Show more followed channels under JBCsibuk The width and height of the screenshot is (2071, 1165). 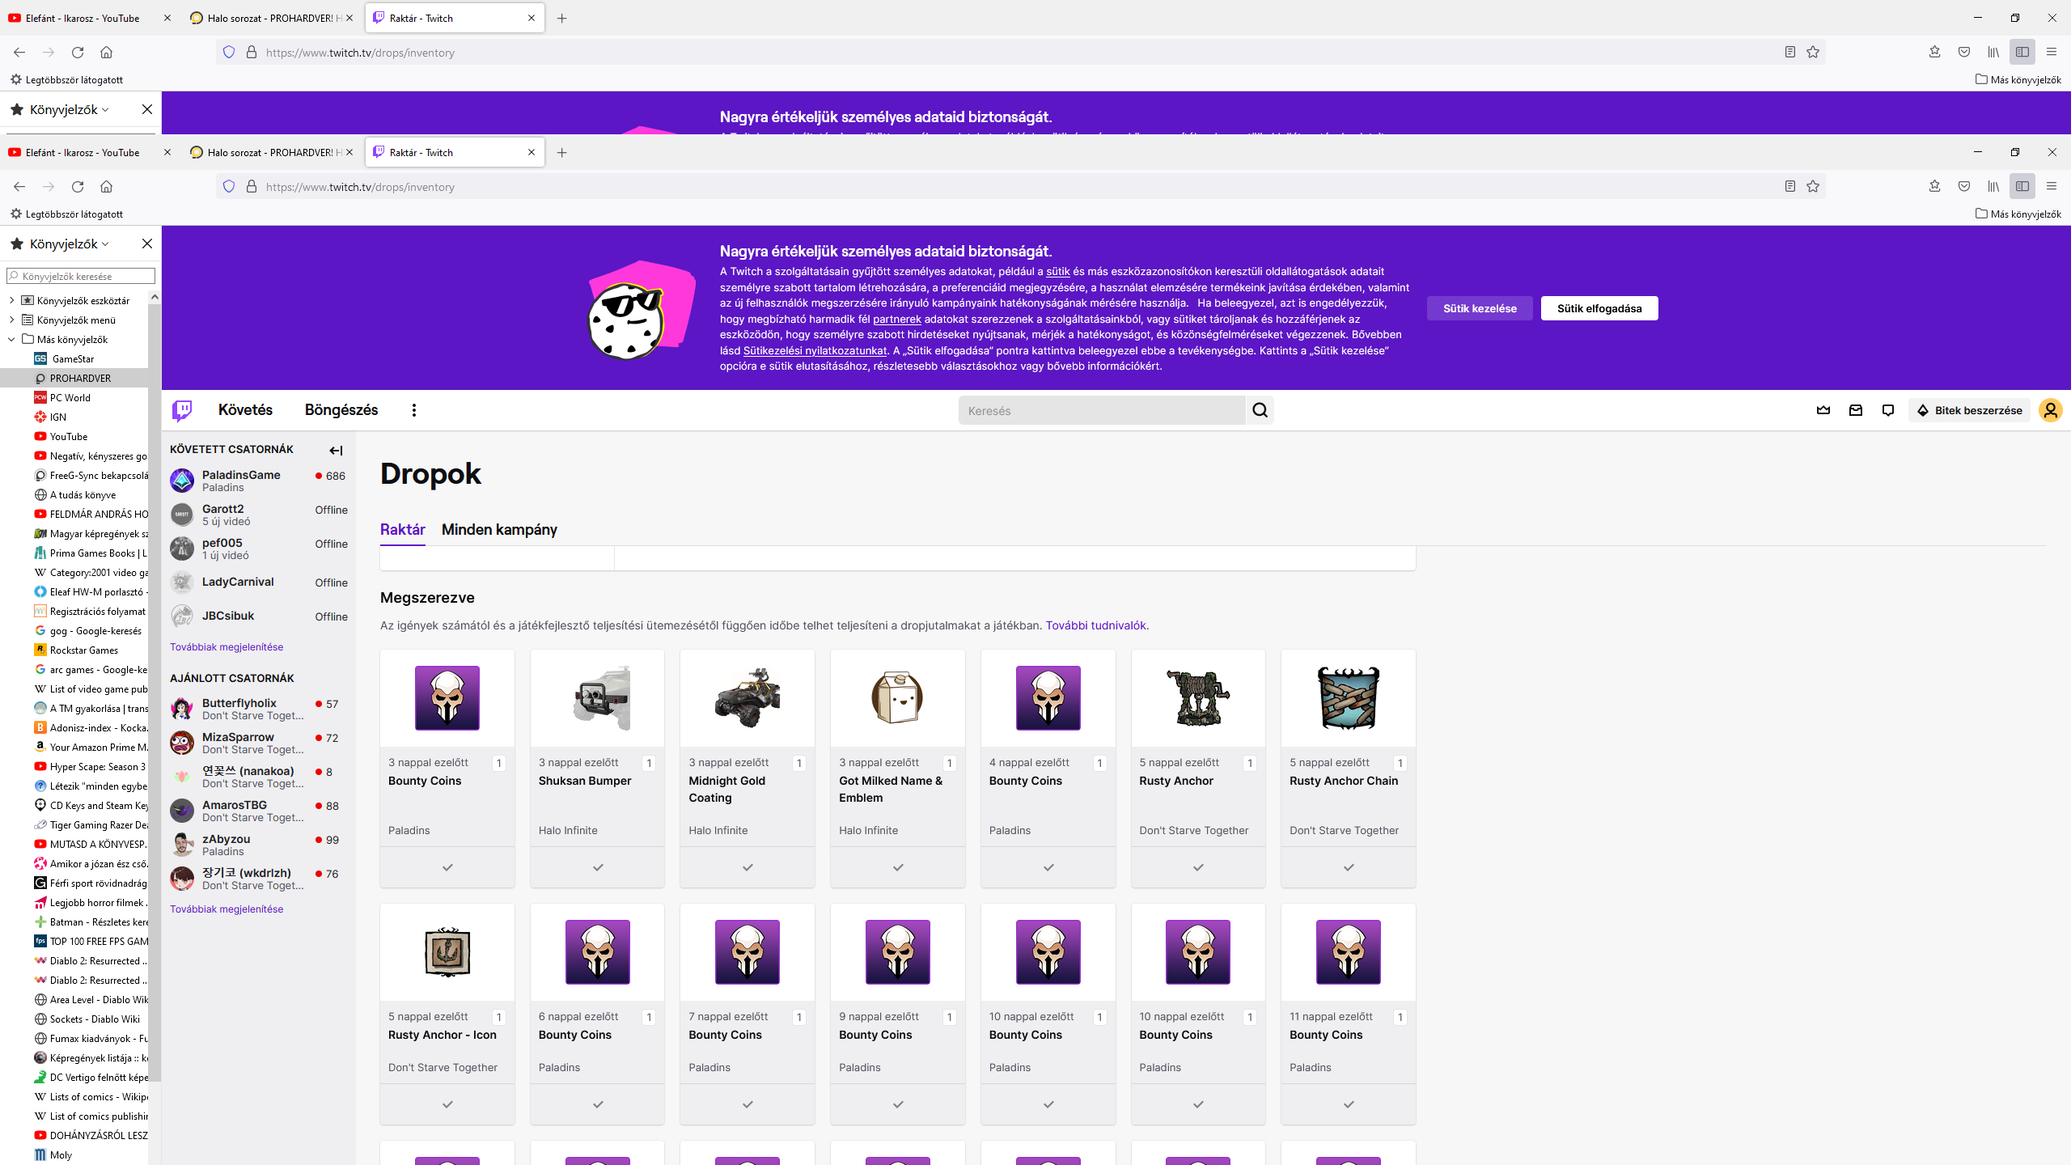226,647
